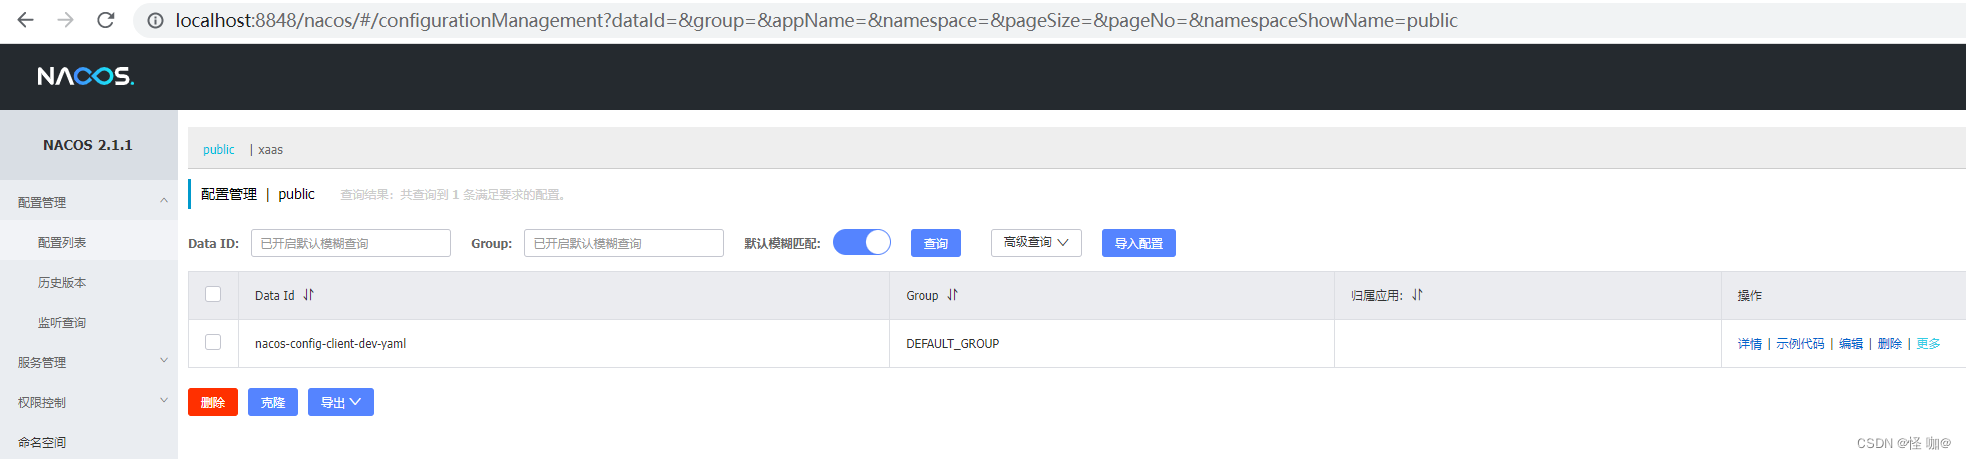Click the NACOS logo in header
1966x459 pixels.
coord(85,76)
